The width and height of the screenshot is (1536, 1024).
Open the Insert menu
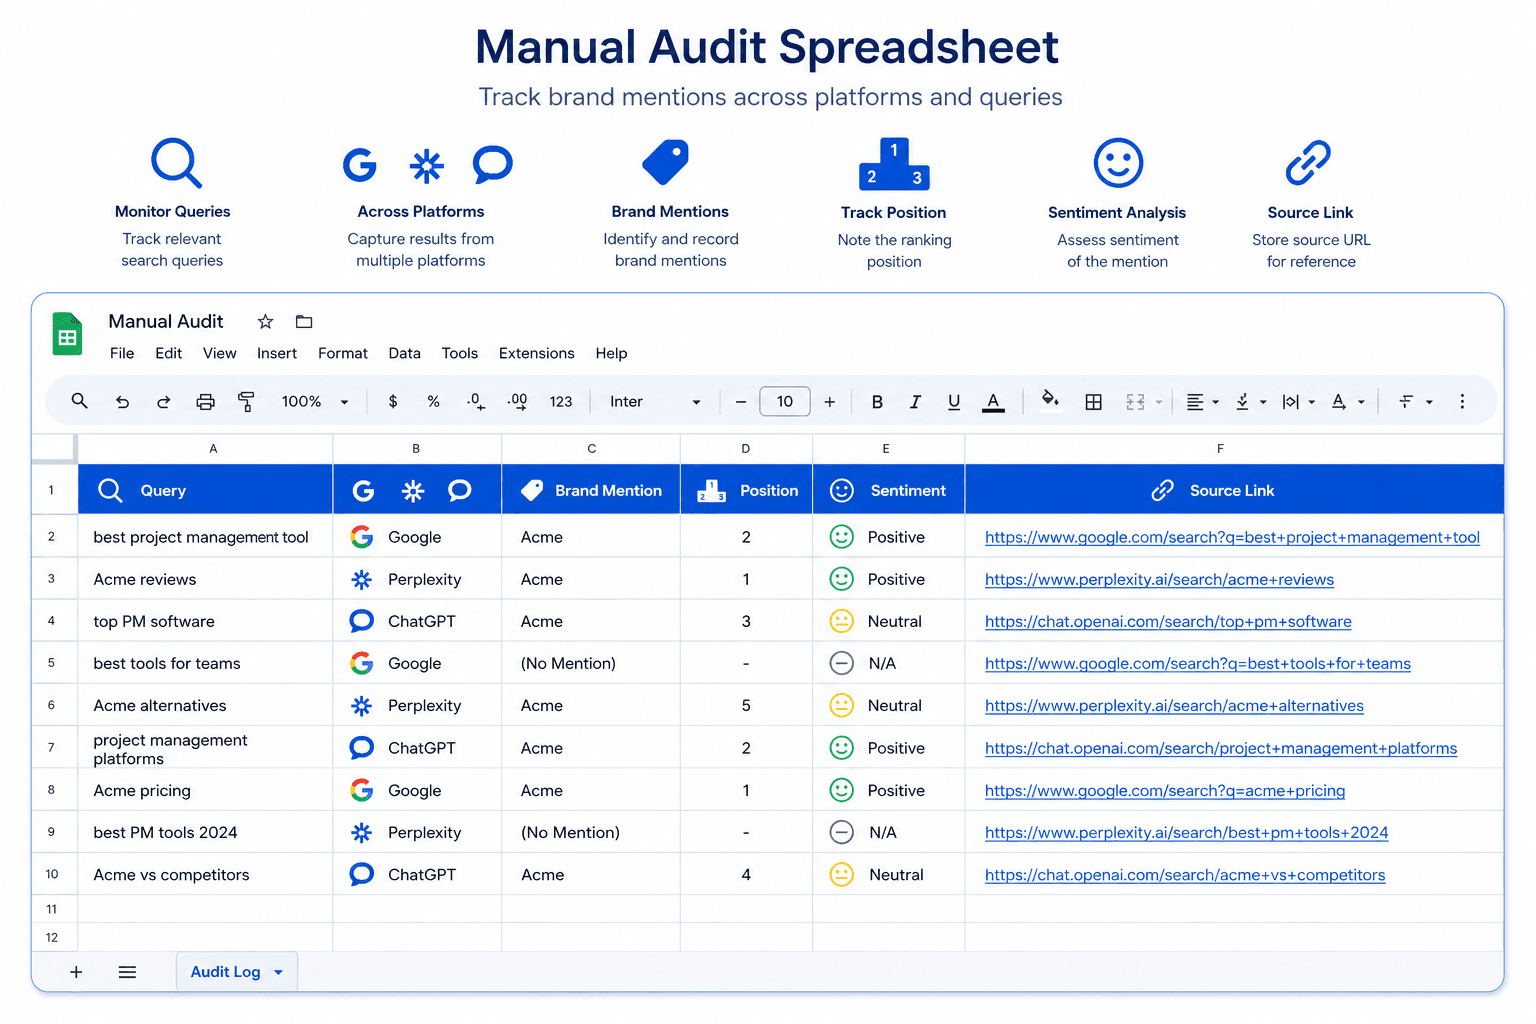pyautogui.click(x=277, y=353)
